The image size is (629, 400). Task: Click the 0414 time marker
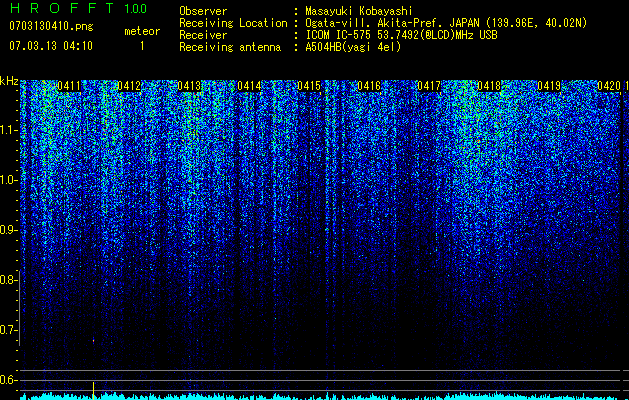point(249,86)
